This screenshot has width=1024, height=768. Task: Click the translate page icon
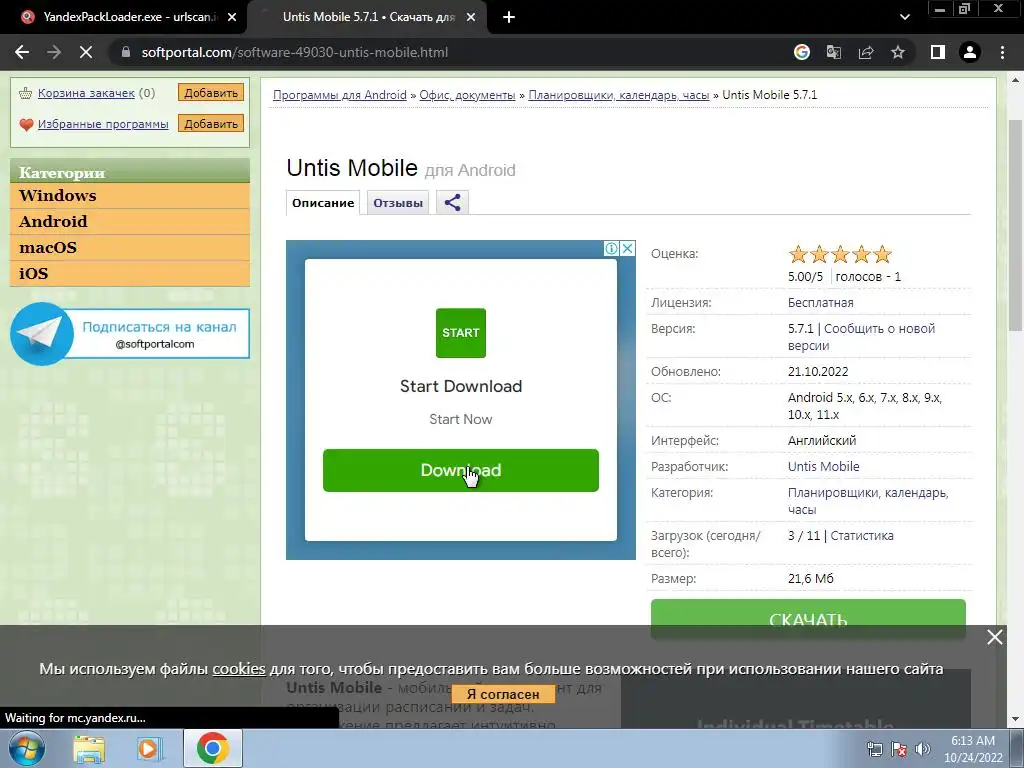coord(834,52)
